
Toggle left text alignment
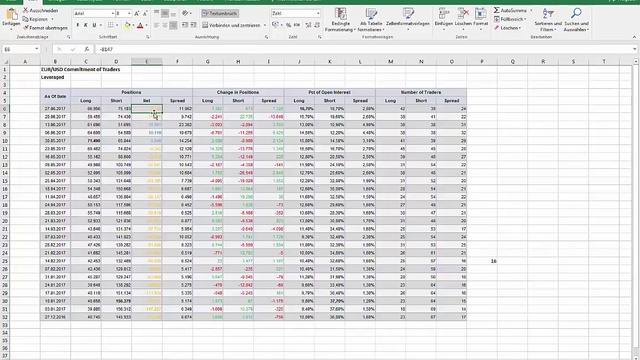click(x=157, y=25)
